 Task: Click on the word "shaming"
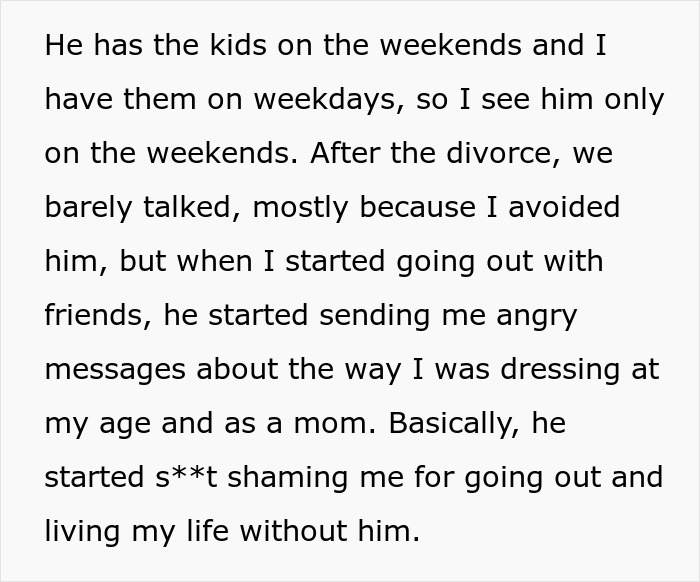tap(288, 478)
